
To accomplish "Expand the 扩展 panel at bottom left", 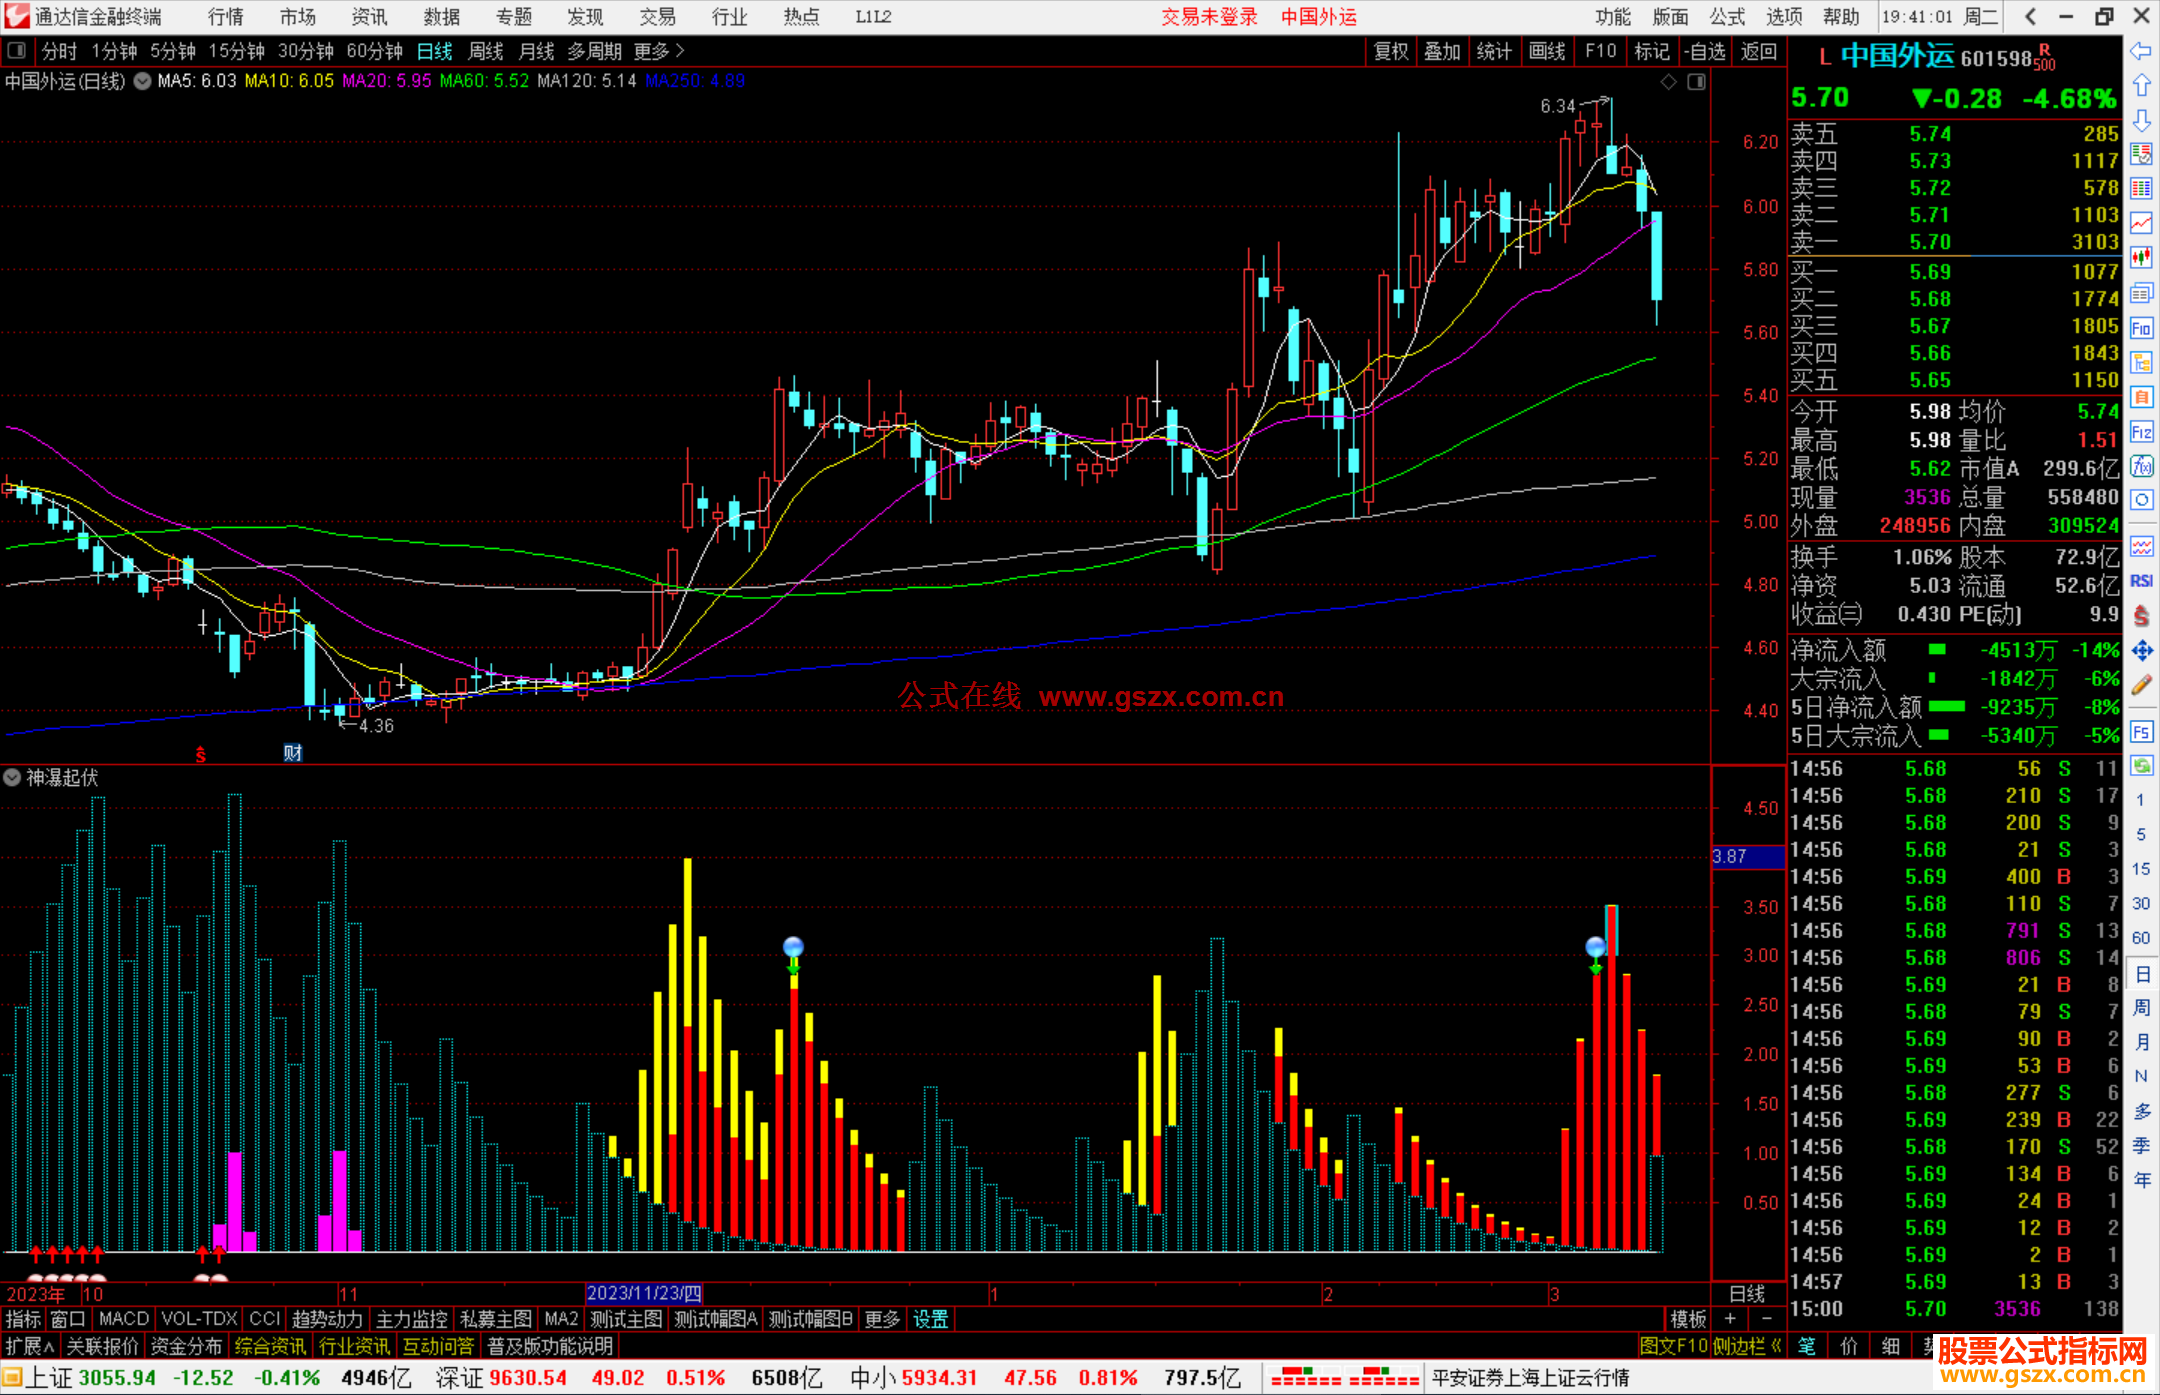I will (30, 1346).
